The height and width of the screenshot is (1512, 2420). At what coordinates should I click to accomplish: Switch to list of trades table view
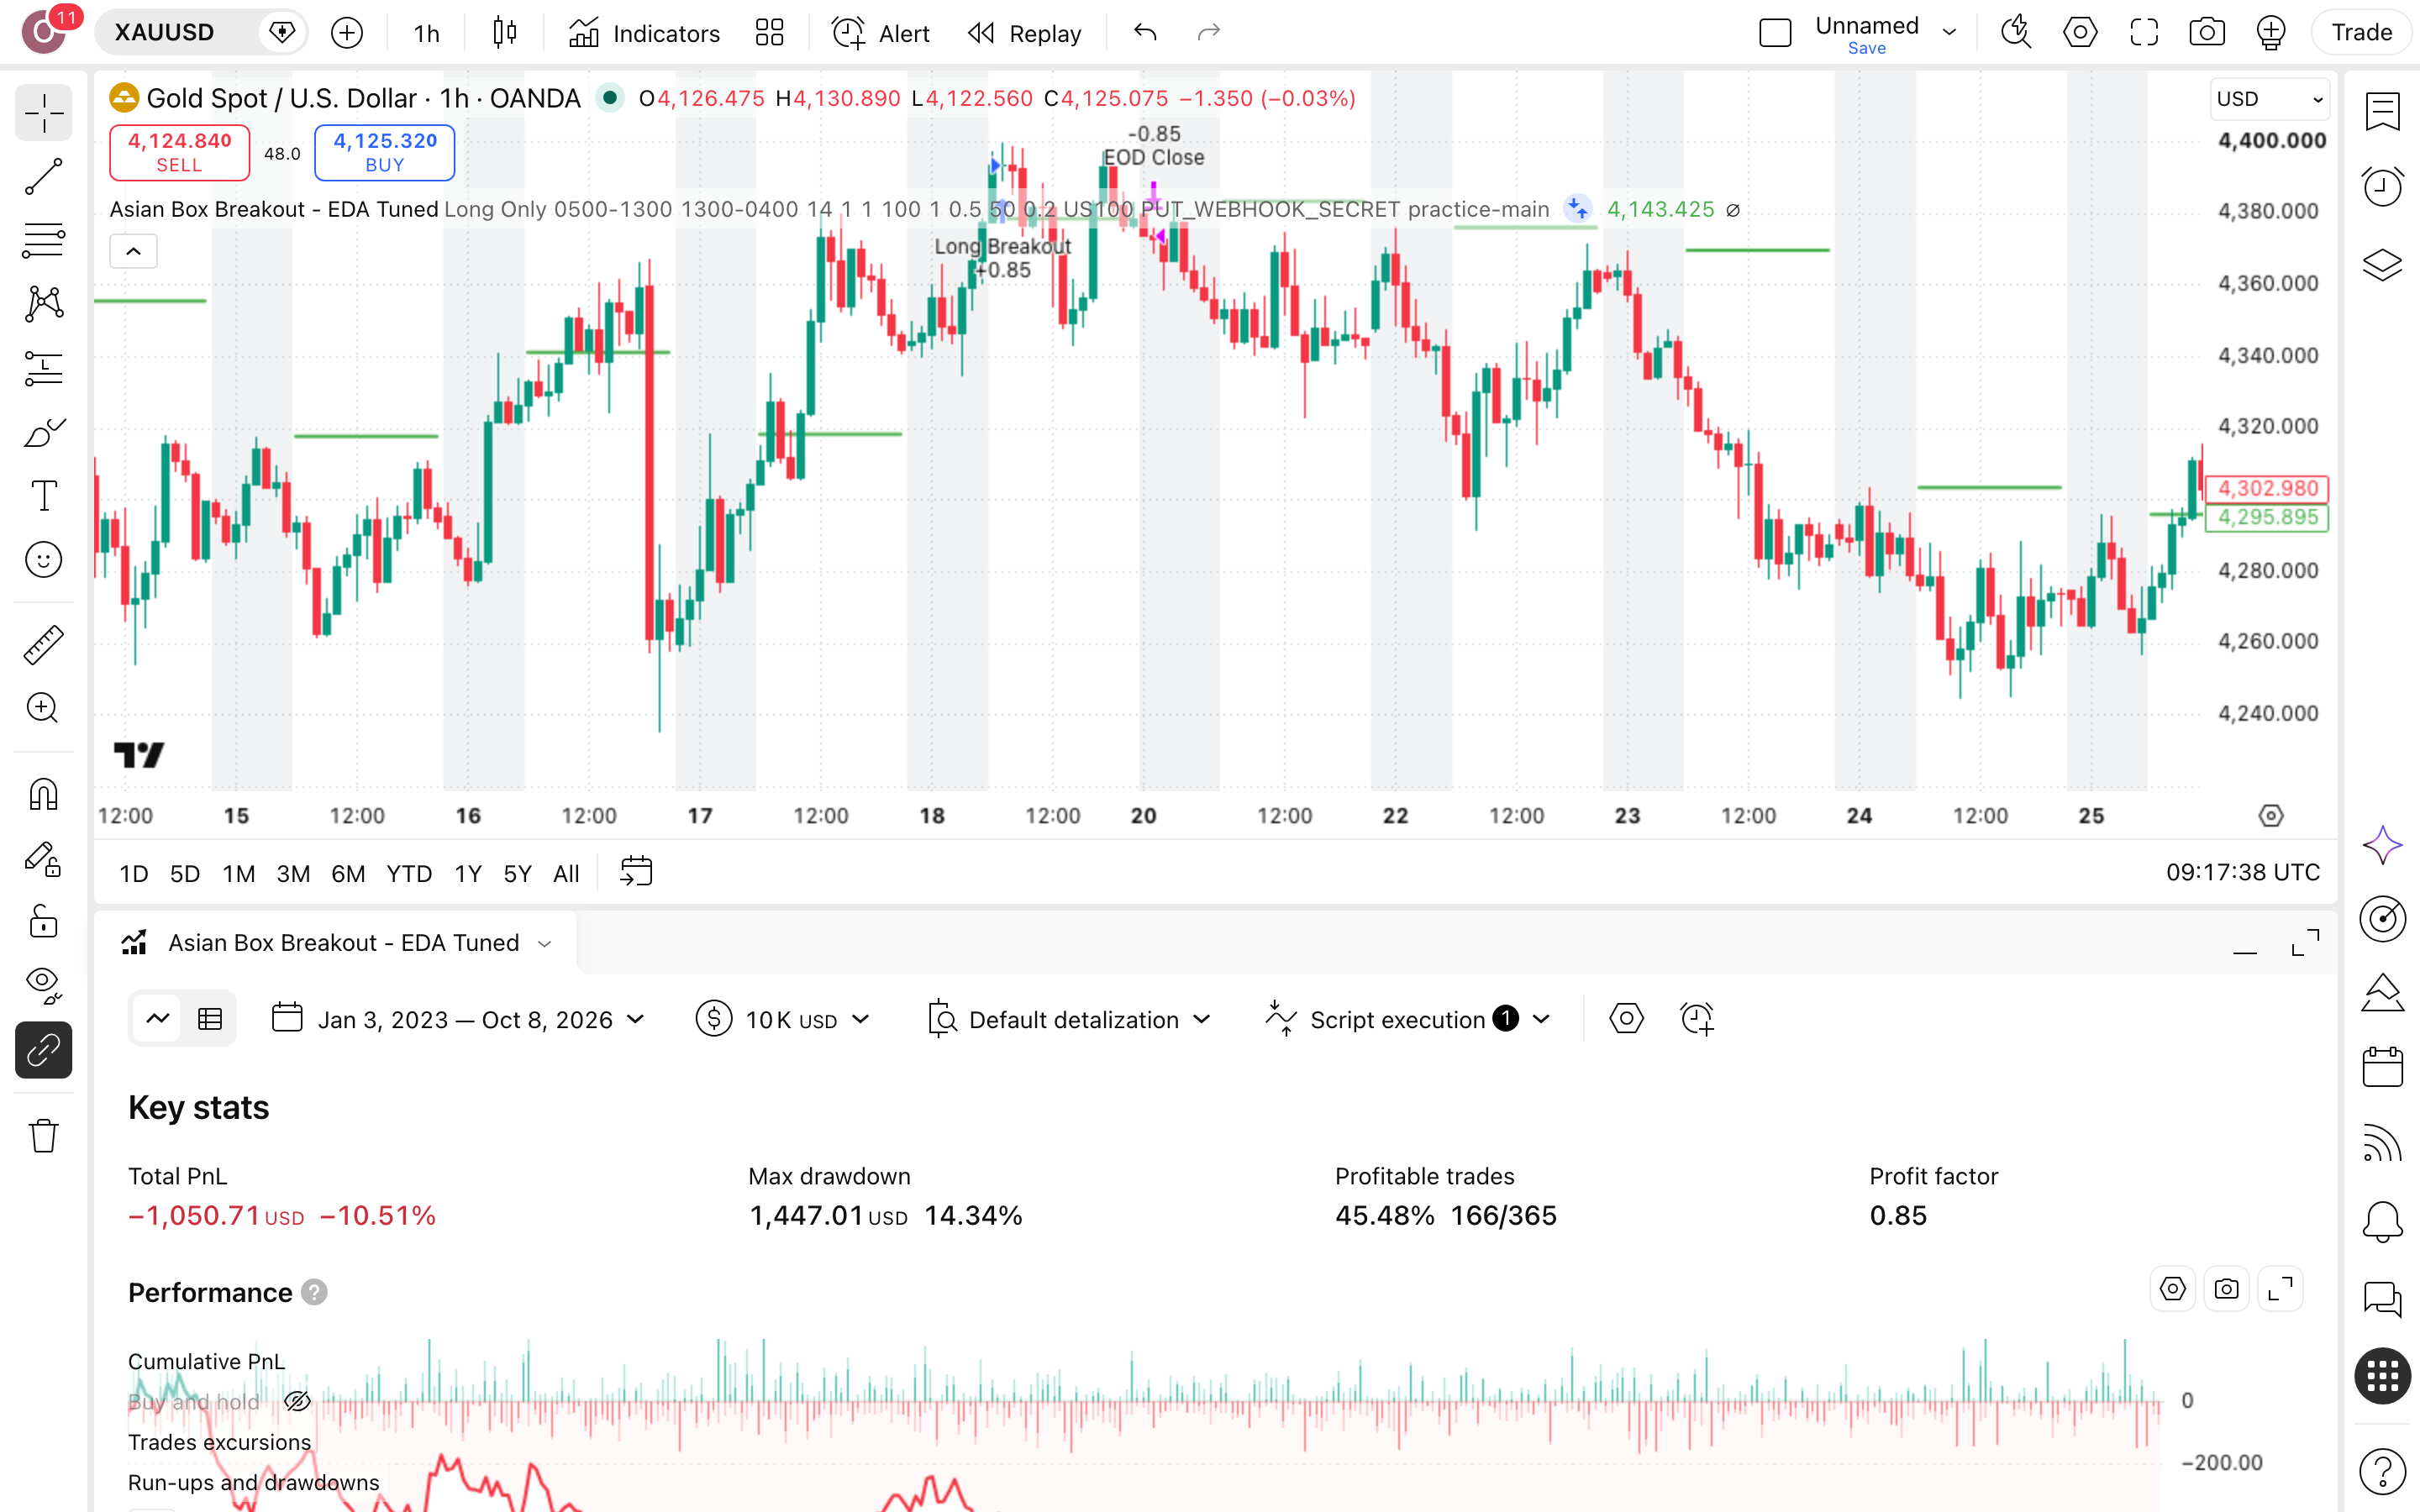(x=210, y=1019)
